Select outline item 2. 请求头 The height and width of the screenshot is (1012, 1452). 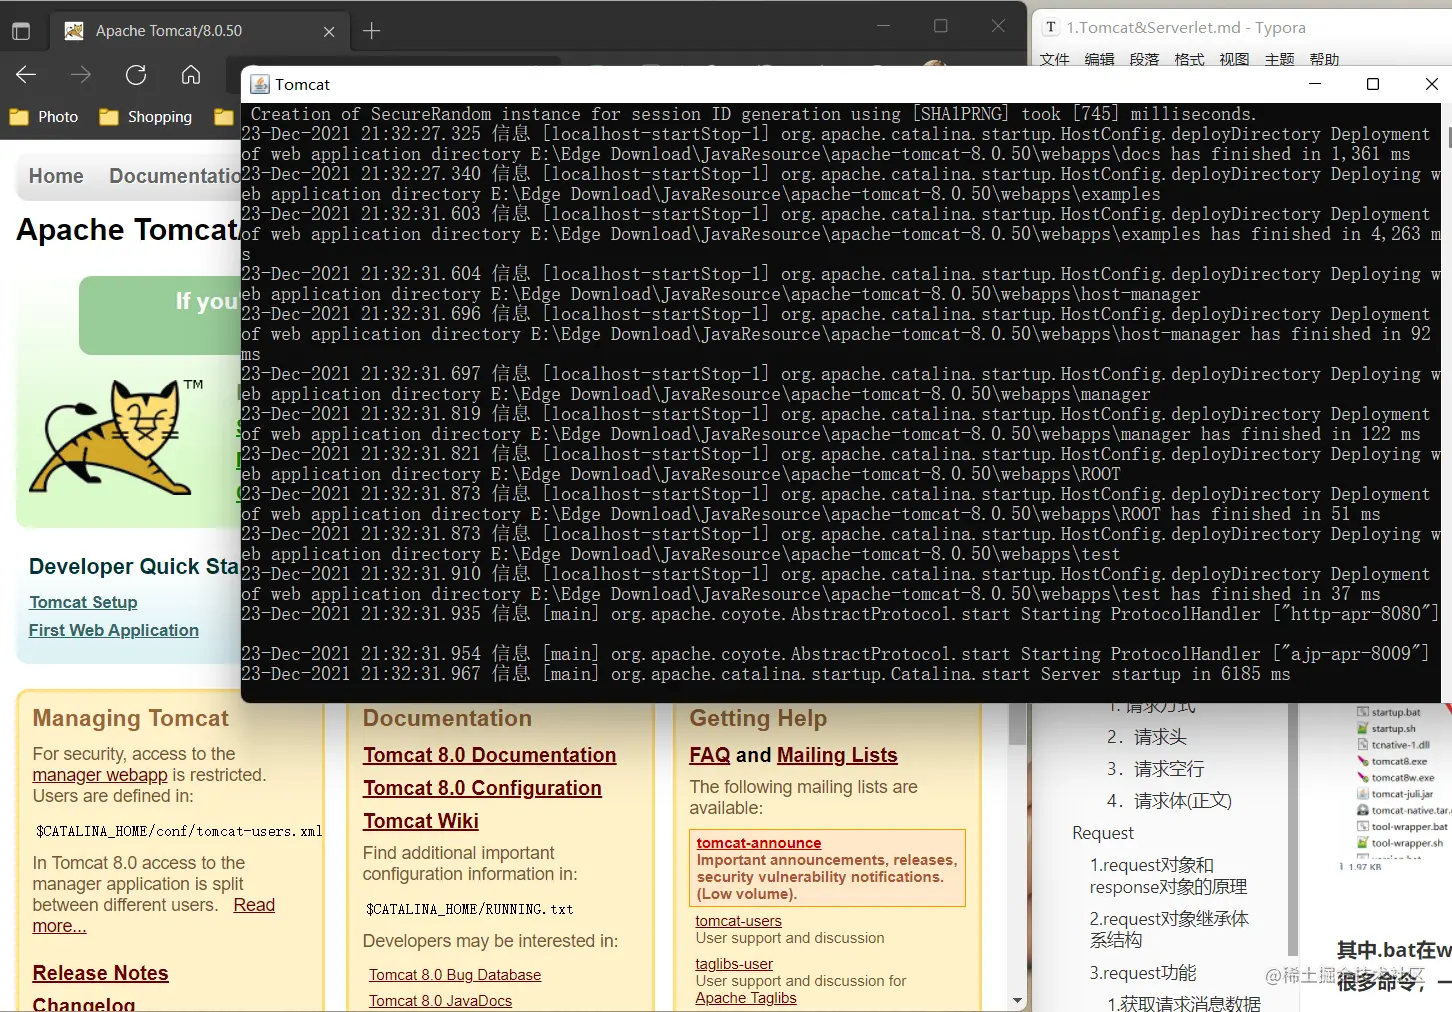point(1146,737)
